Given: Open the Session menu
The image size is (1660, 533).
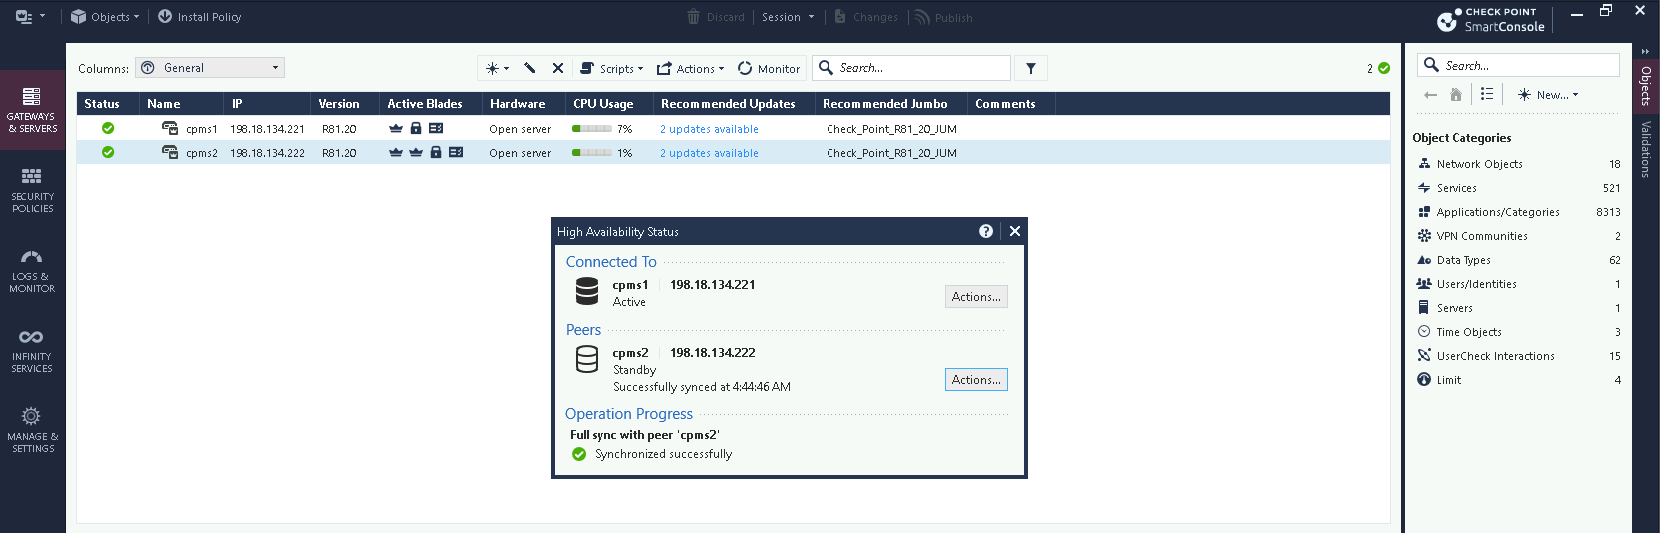Looking at the screenshot, I should click(x=787, y=17).
